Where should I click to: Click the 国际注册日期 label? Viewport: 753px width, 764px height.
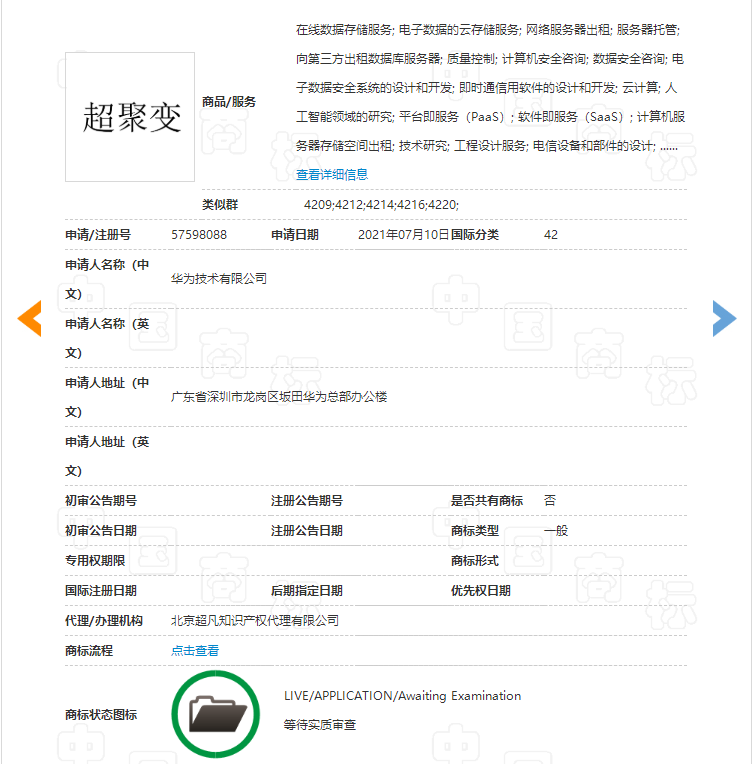pyautogui.click(x=101, y=591)
